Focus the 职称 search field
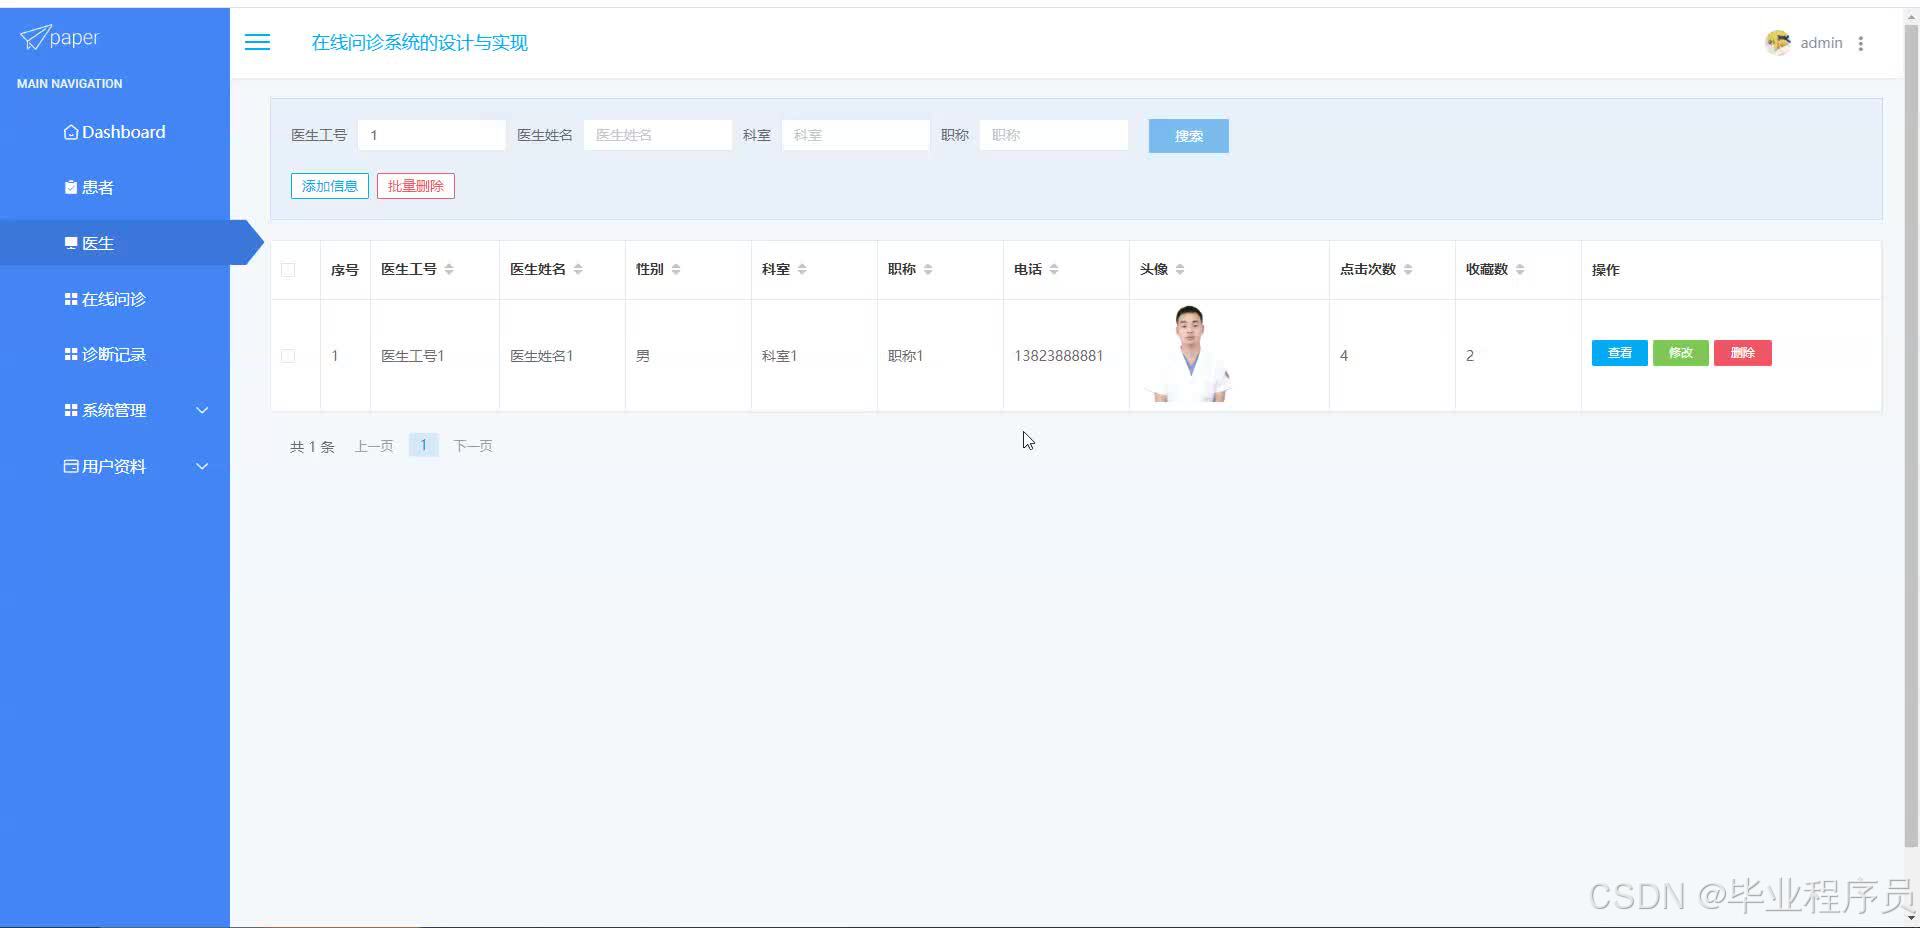The height and width of the screenshot is (928, 1920). (1054, 135)
